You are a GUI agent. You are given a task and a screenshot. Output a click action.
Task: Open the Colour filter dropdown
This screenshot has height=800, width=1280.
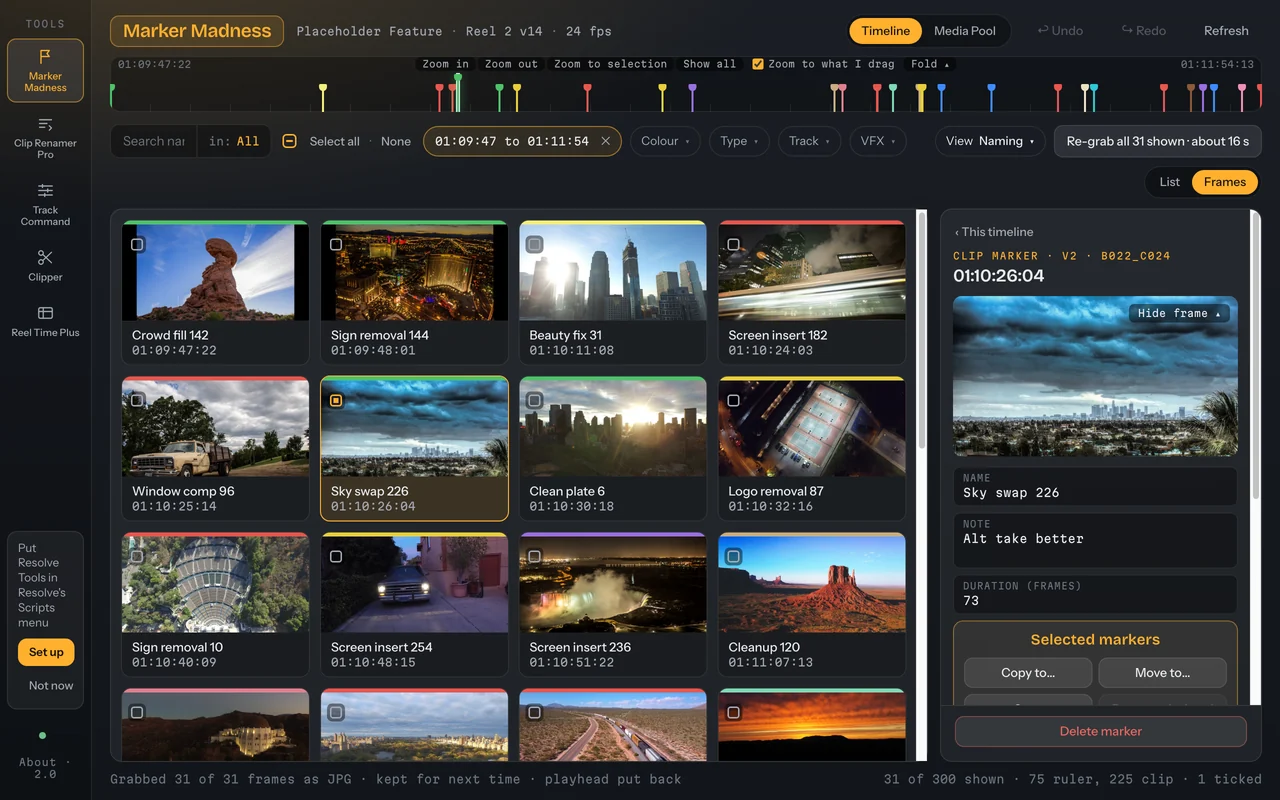[x=665, y=141]
